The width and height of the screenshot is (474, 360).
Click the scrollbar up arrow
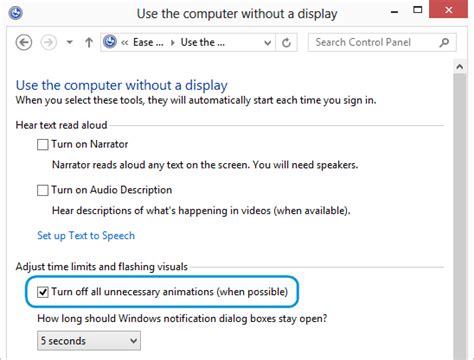[460, 67]
